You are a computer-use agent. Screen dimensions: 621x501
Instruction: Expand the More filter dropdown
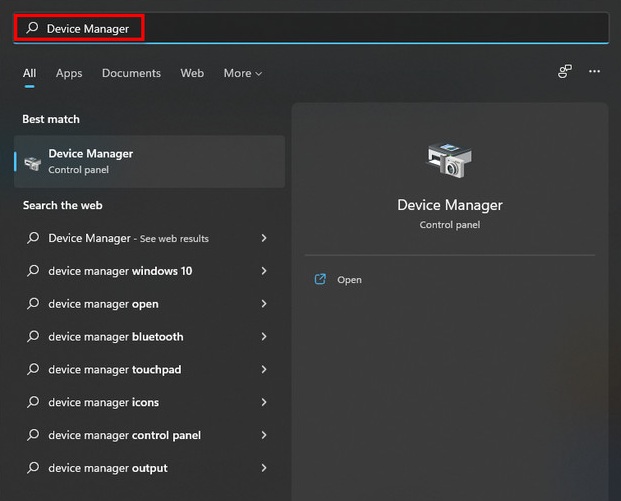point(242,73)
